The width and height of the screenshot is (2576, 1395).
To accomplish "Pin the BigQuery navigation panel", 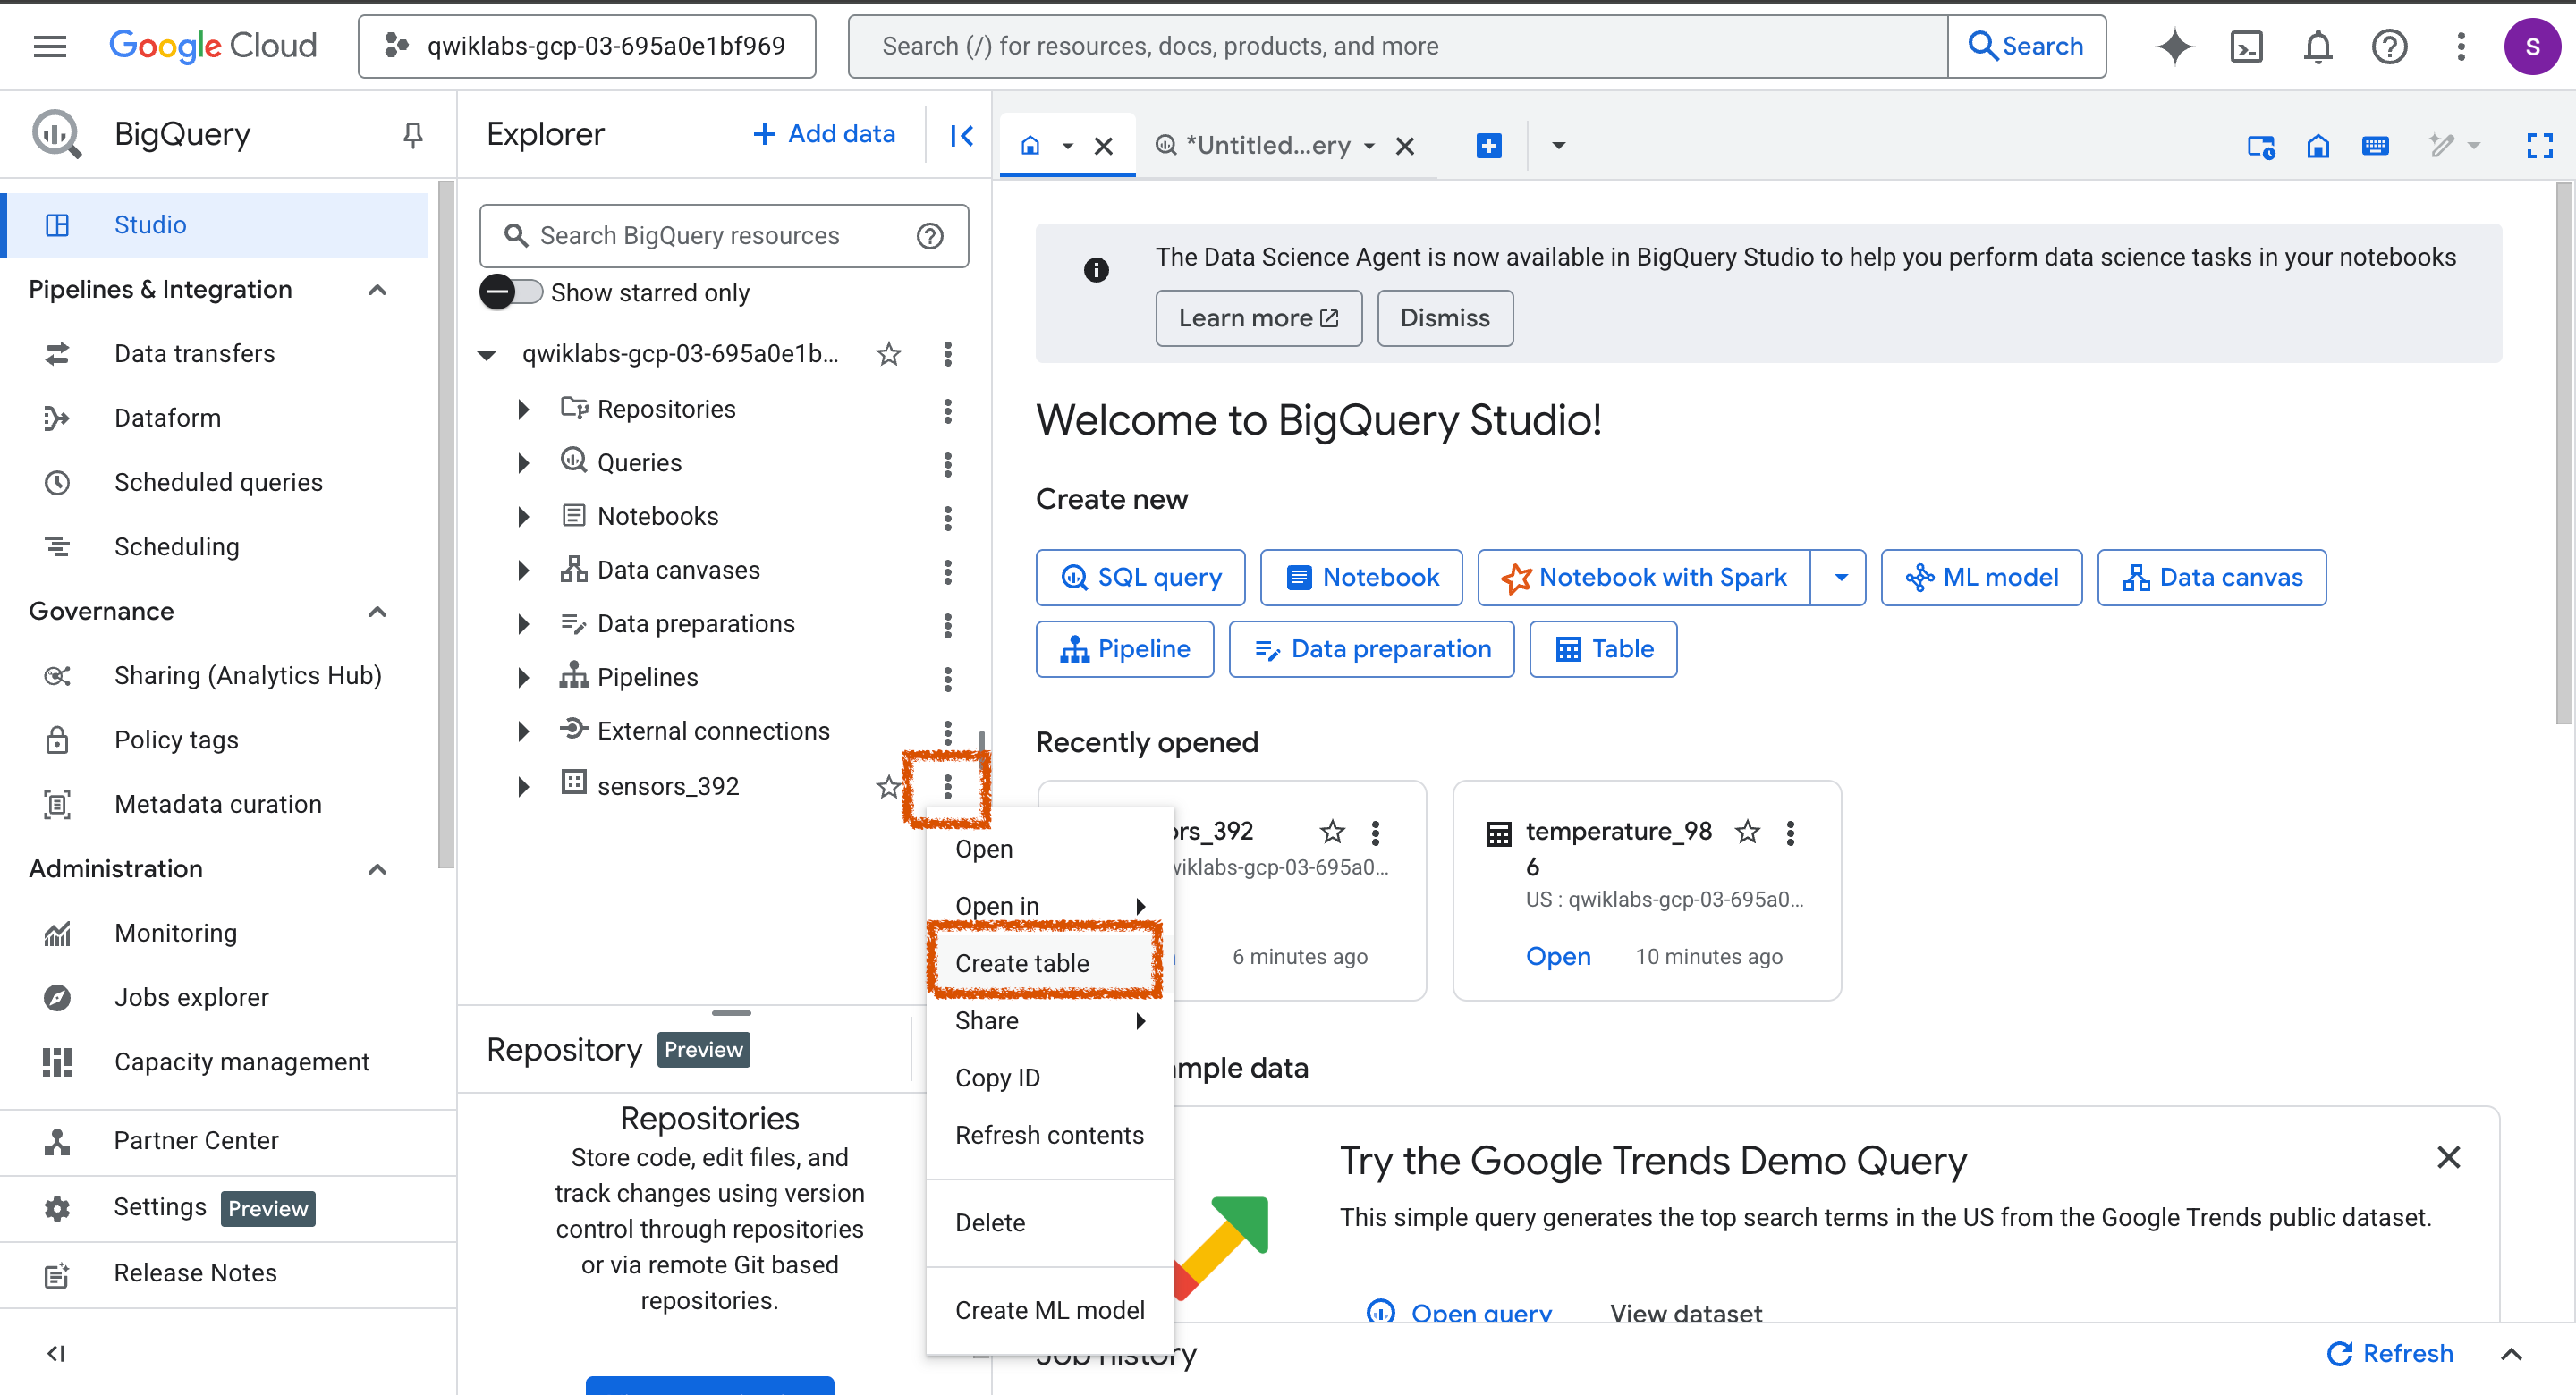I will 412,134.
